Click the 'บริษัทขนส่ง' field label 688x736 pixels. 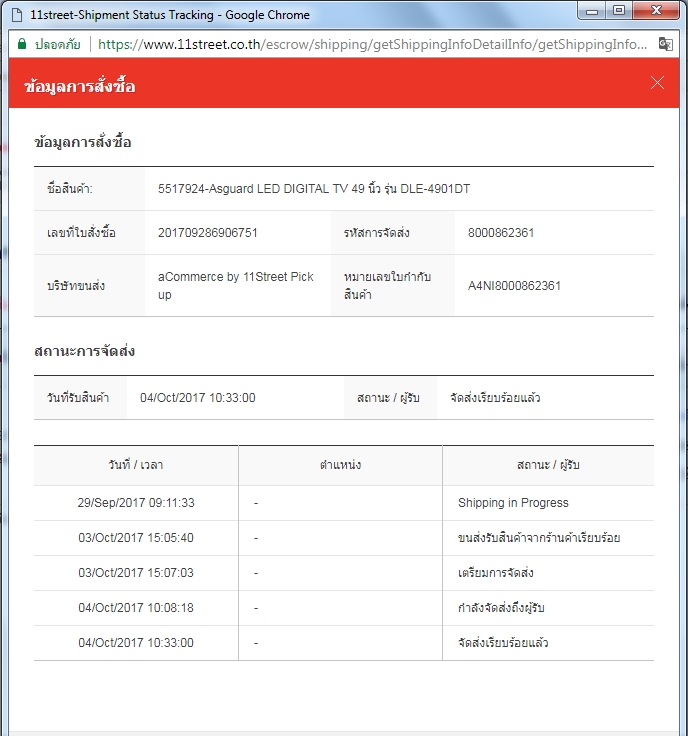tap(76, 286)
